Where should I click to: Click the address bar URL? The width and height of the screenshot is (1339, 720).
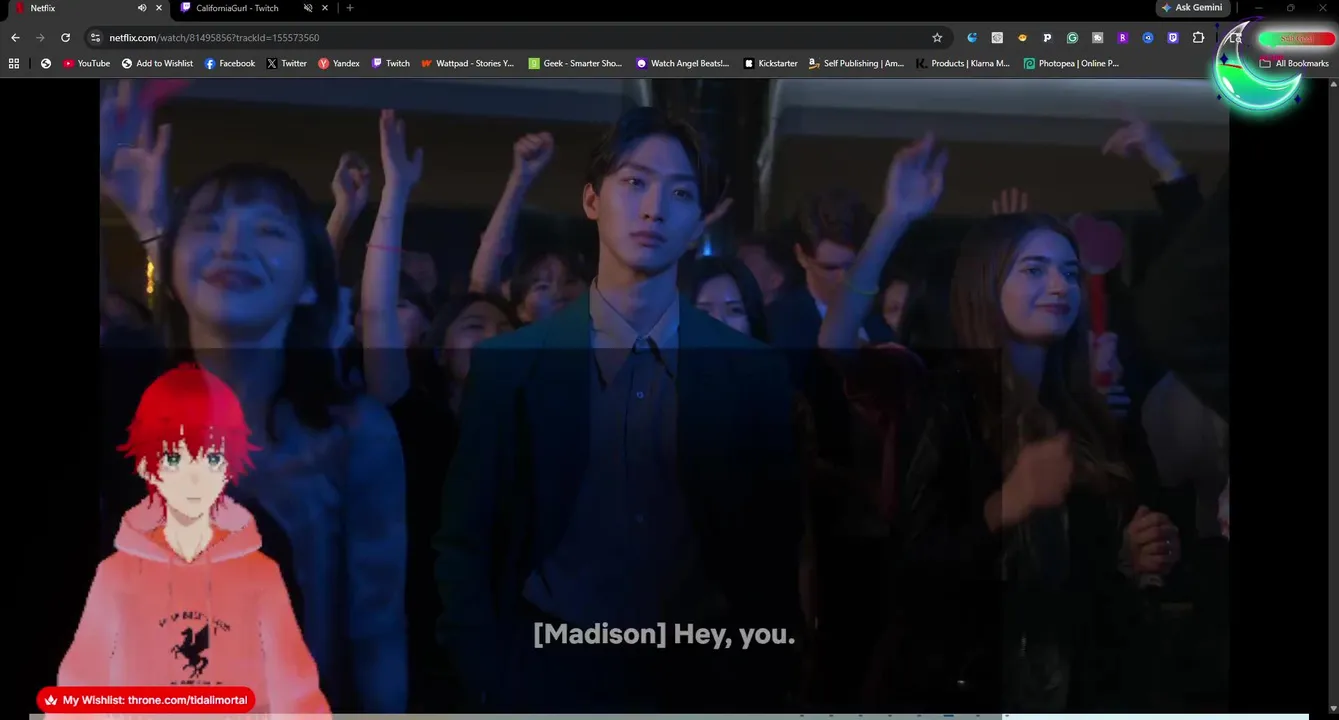pos(214,38)
